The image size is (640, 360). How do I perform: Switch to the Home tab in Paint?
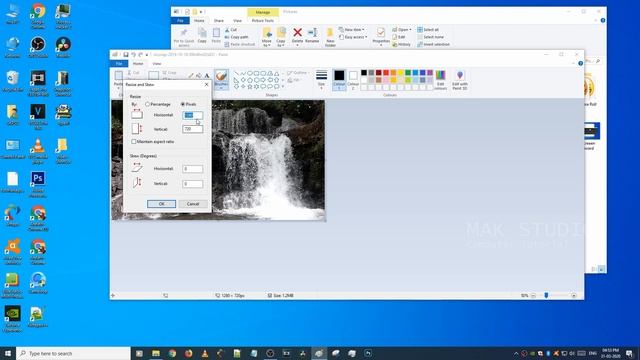click(x=138, y=64)
